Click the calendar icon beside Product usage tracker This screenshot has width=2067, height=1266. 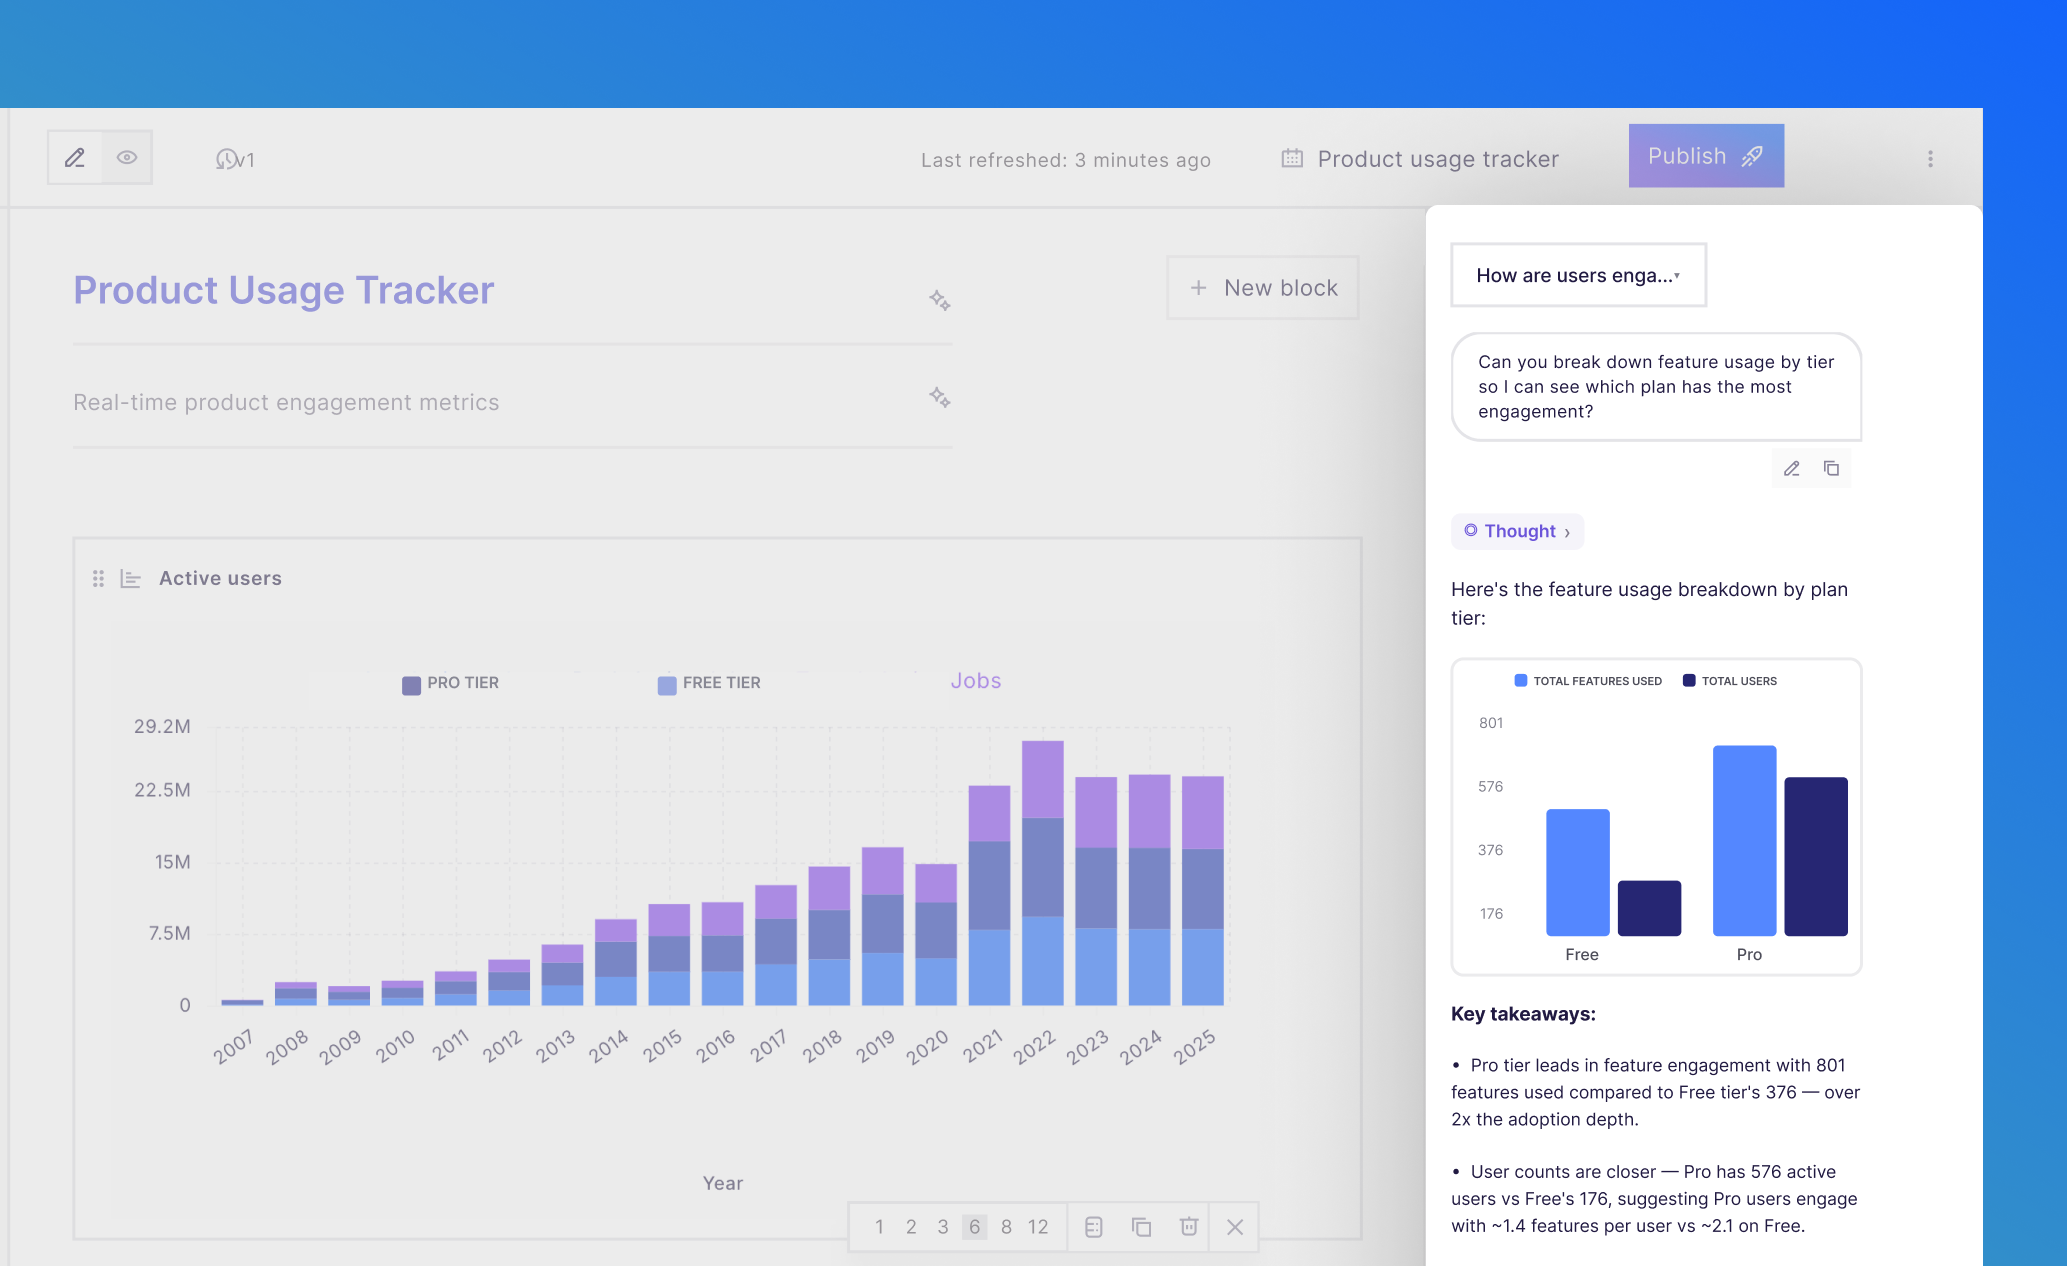click(1293, 158)
